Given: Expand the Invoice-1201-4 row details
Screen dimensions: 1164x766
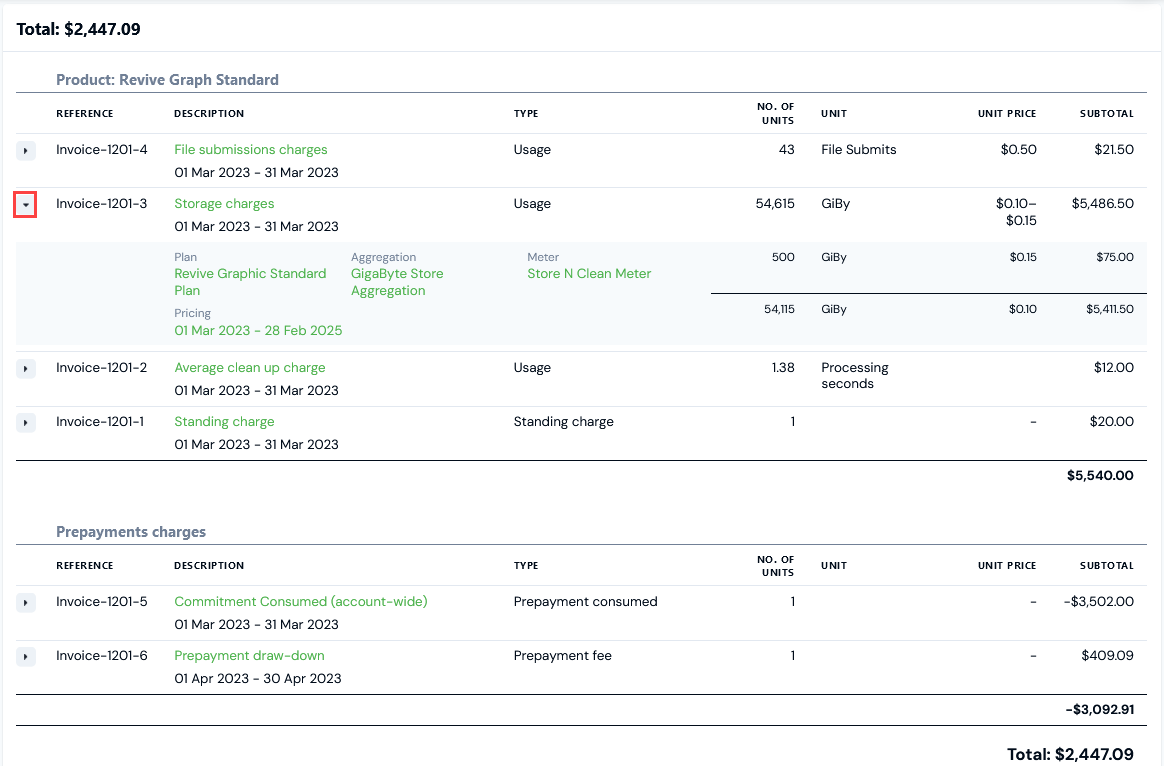Looking at the screenshot, I should [26, 151].
